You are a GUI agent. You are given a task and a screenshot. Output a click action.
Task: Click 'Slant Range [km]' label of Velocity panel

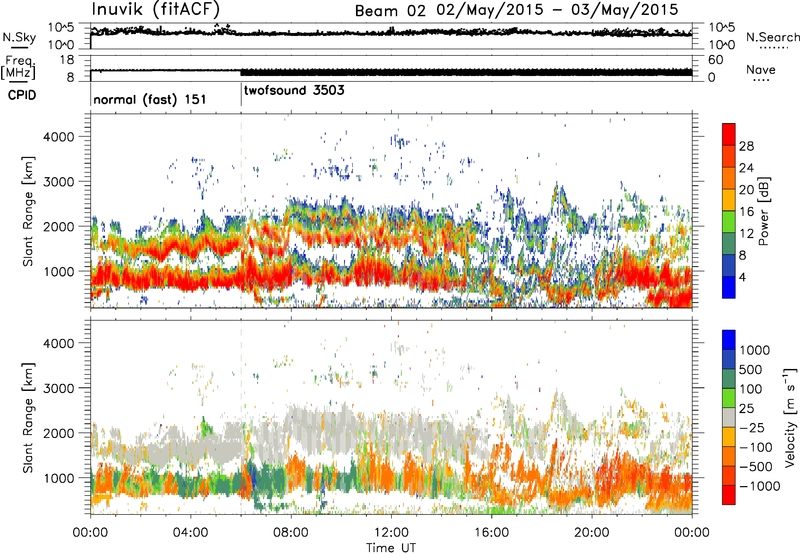(x=28, y=417)
